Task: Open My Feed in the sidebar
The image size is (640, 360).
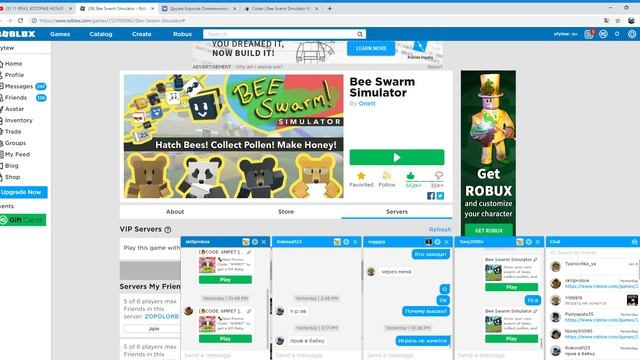Action: point(17,155)
